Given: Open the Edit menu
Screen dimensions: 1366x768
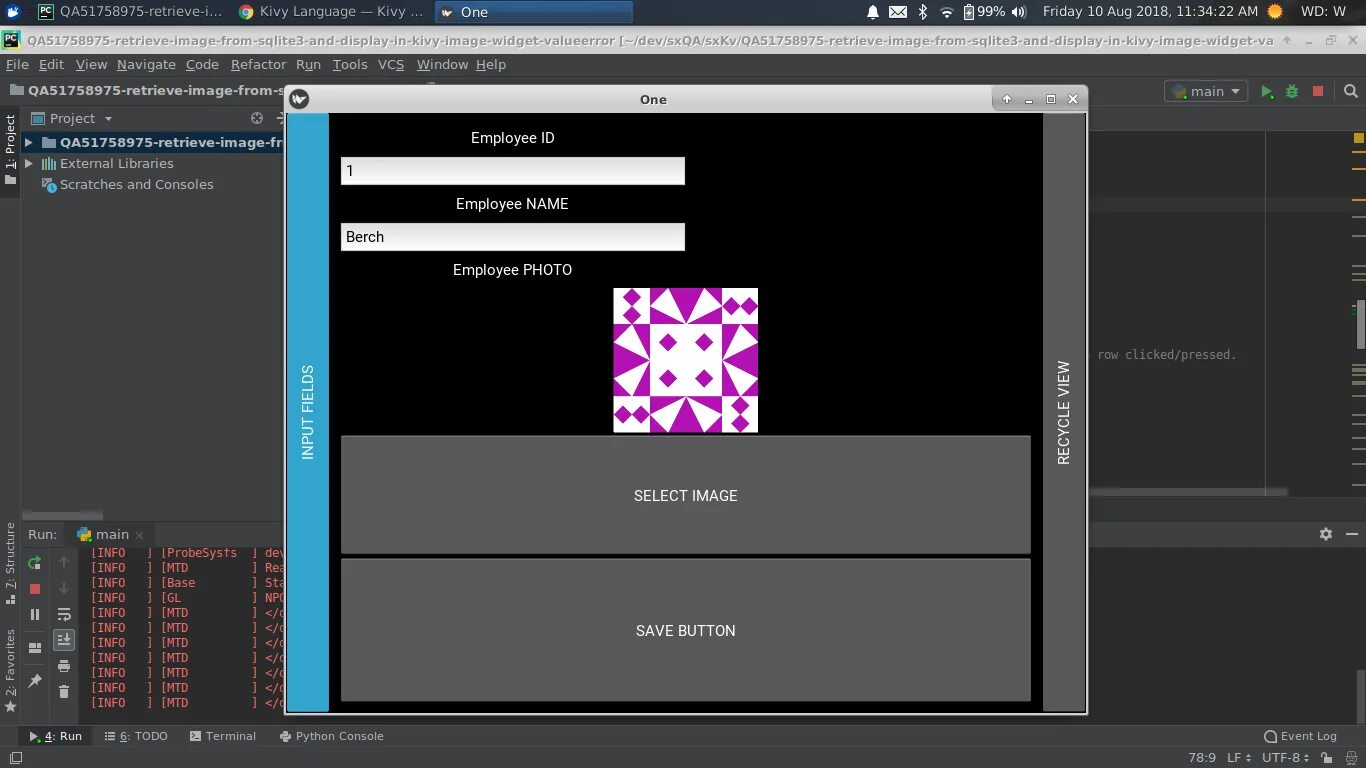Looking at the screenshot, I should 51,64.
